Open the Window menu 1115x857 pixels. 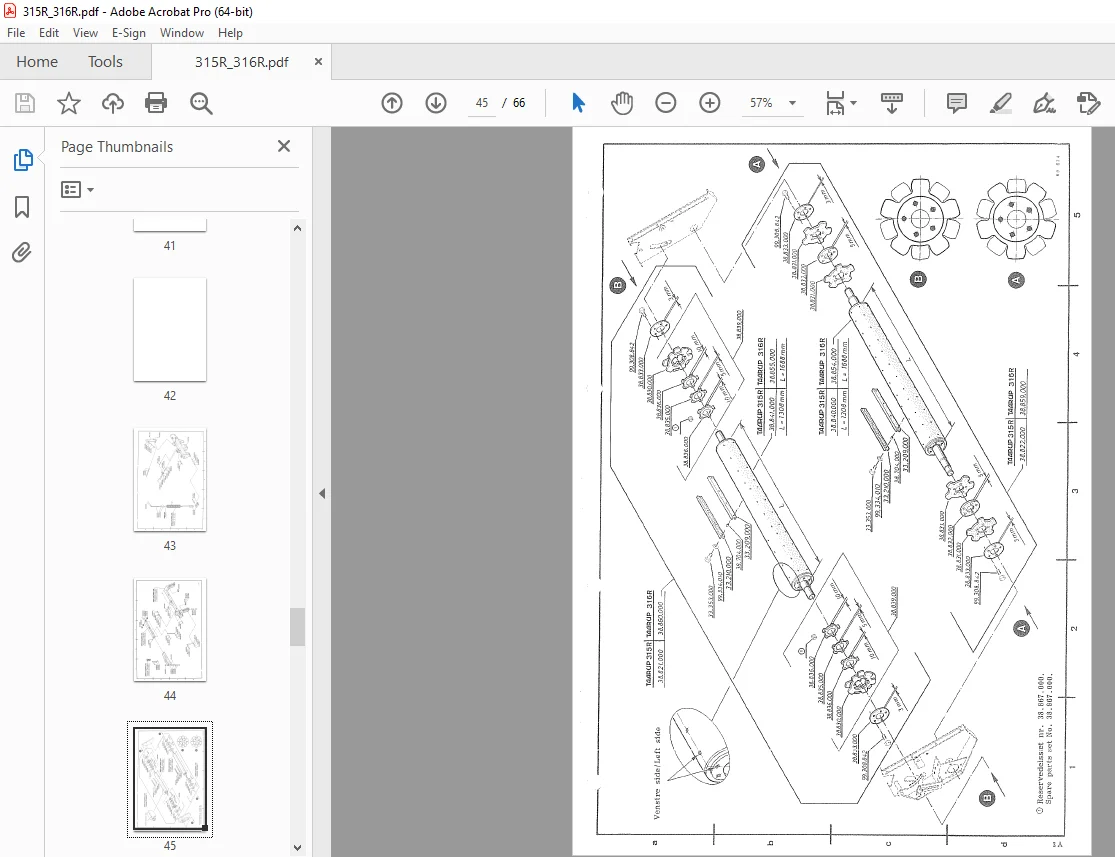click(x=182, y=33)
